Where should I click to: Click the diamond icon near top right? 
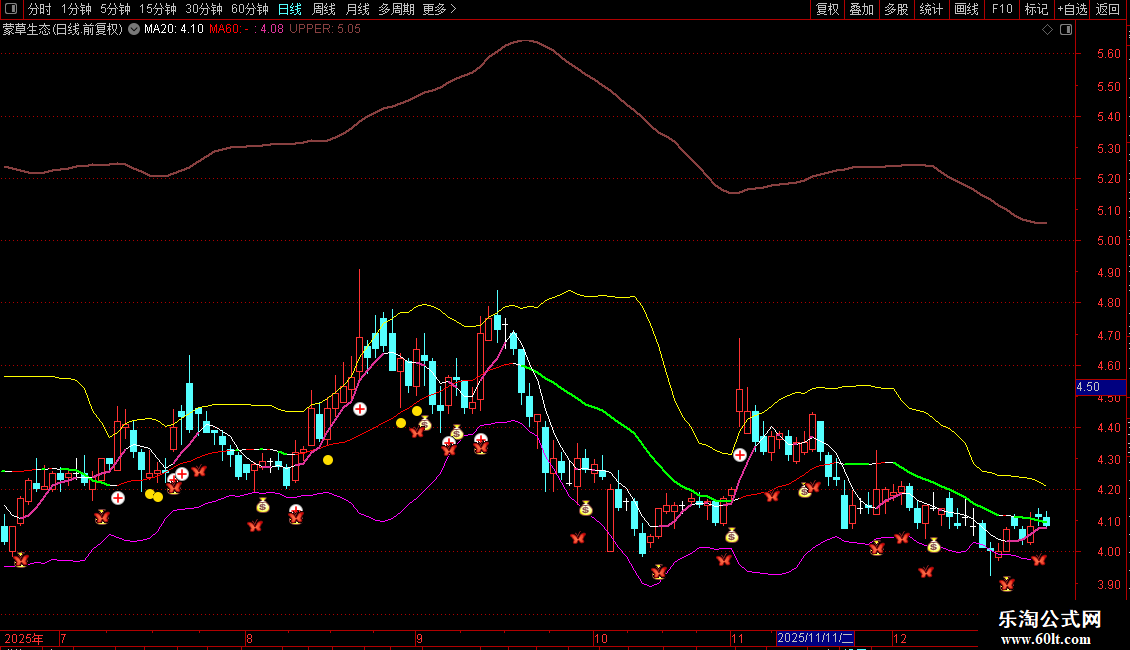click(1047, 29)
